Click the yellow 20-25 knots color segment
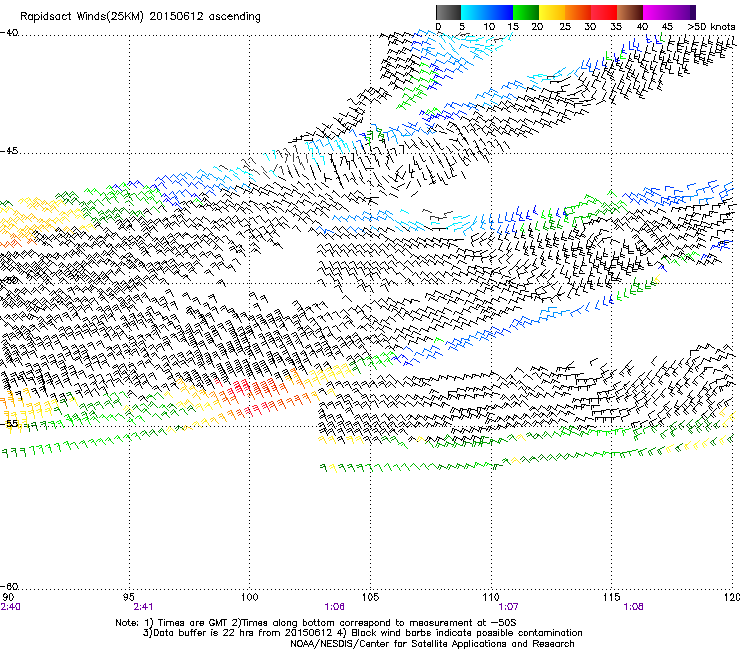Image resolution: width=740 pixels, height=650 pixels. [552, 12]
